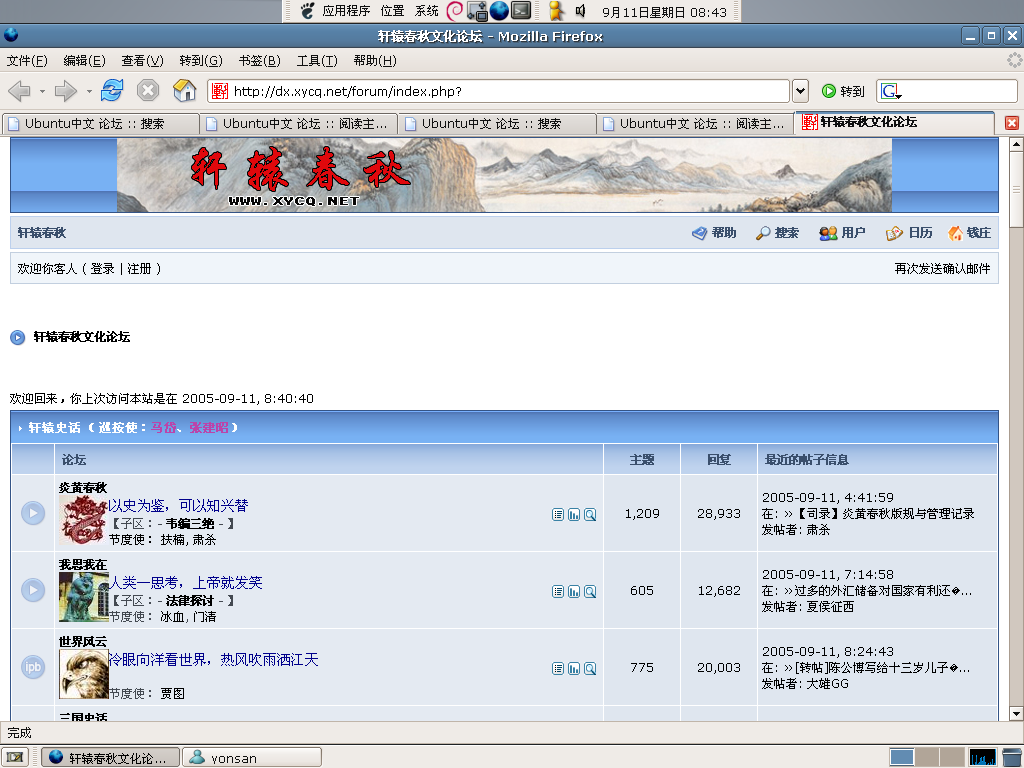
Task: Click the Stop loading icon
Action: [148, 90]
